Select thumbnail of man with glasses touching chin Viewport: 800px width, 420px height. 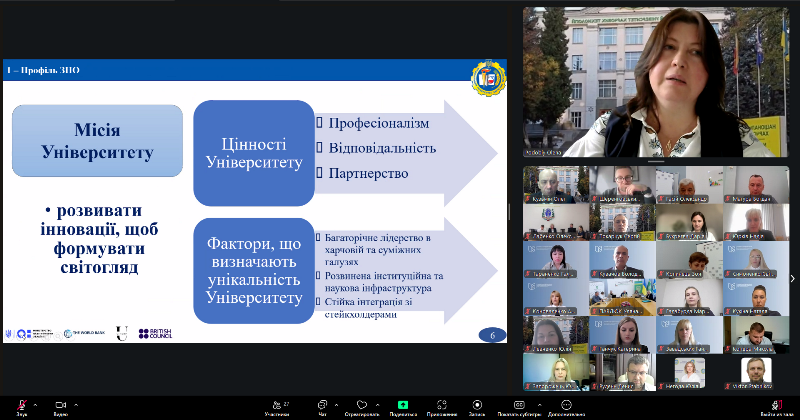tap(622, 184)
